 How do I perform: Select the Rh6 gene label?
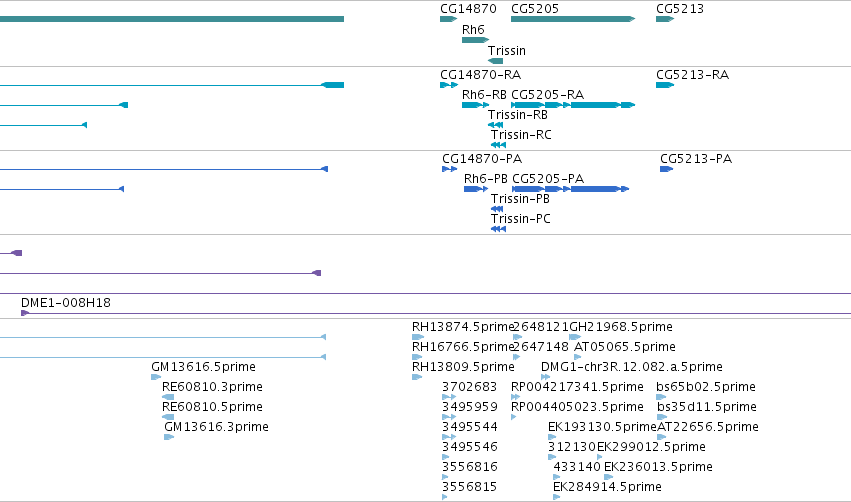click(473, 30)
